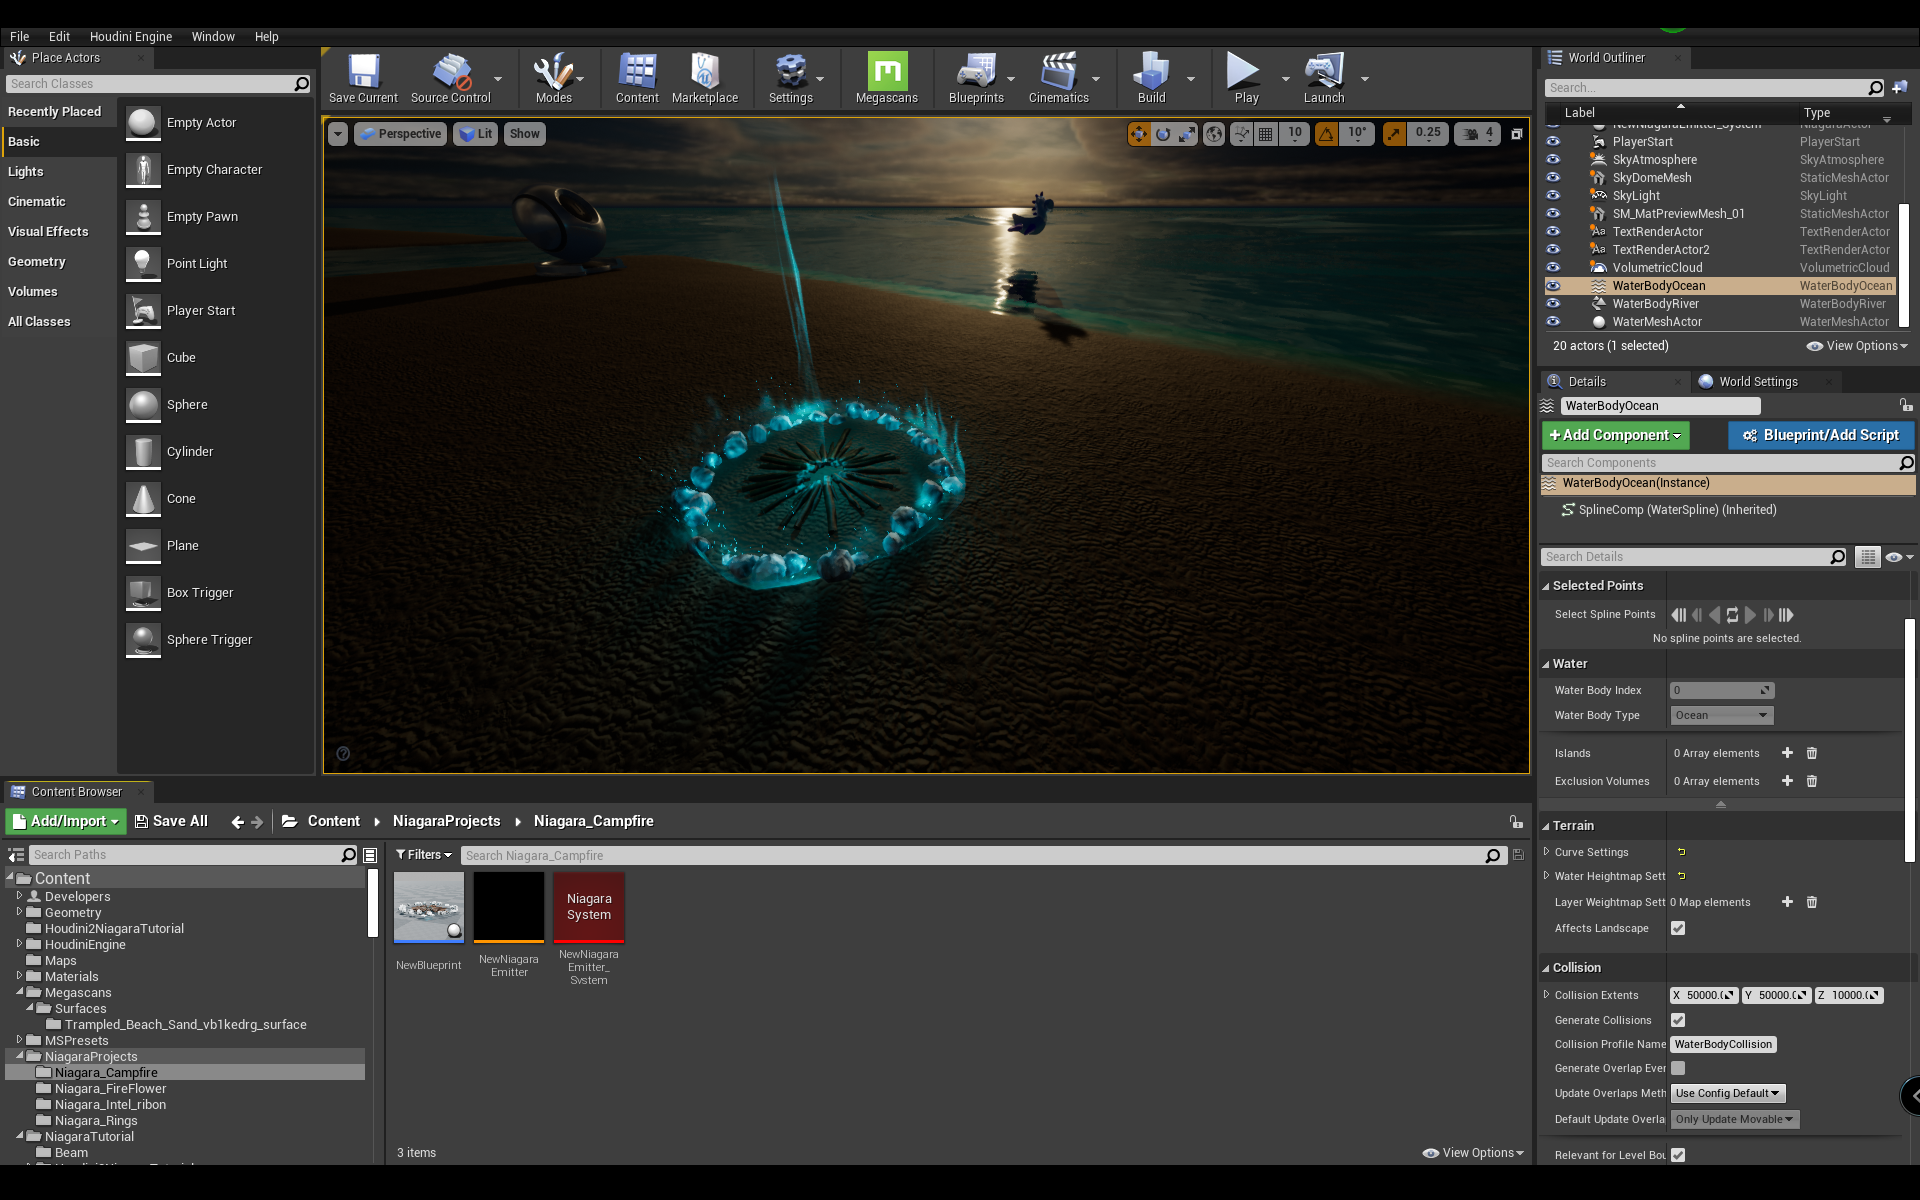Select the NewBlueprint asset thumbnail
This screenshot has height=1200, width=1920.
(x=428, y=907)
